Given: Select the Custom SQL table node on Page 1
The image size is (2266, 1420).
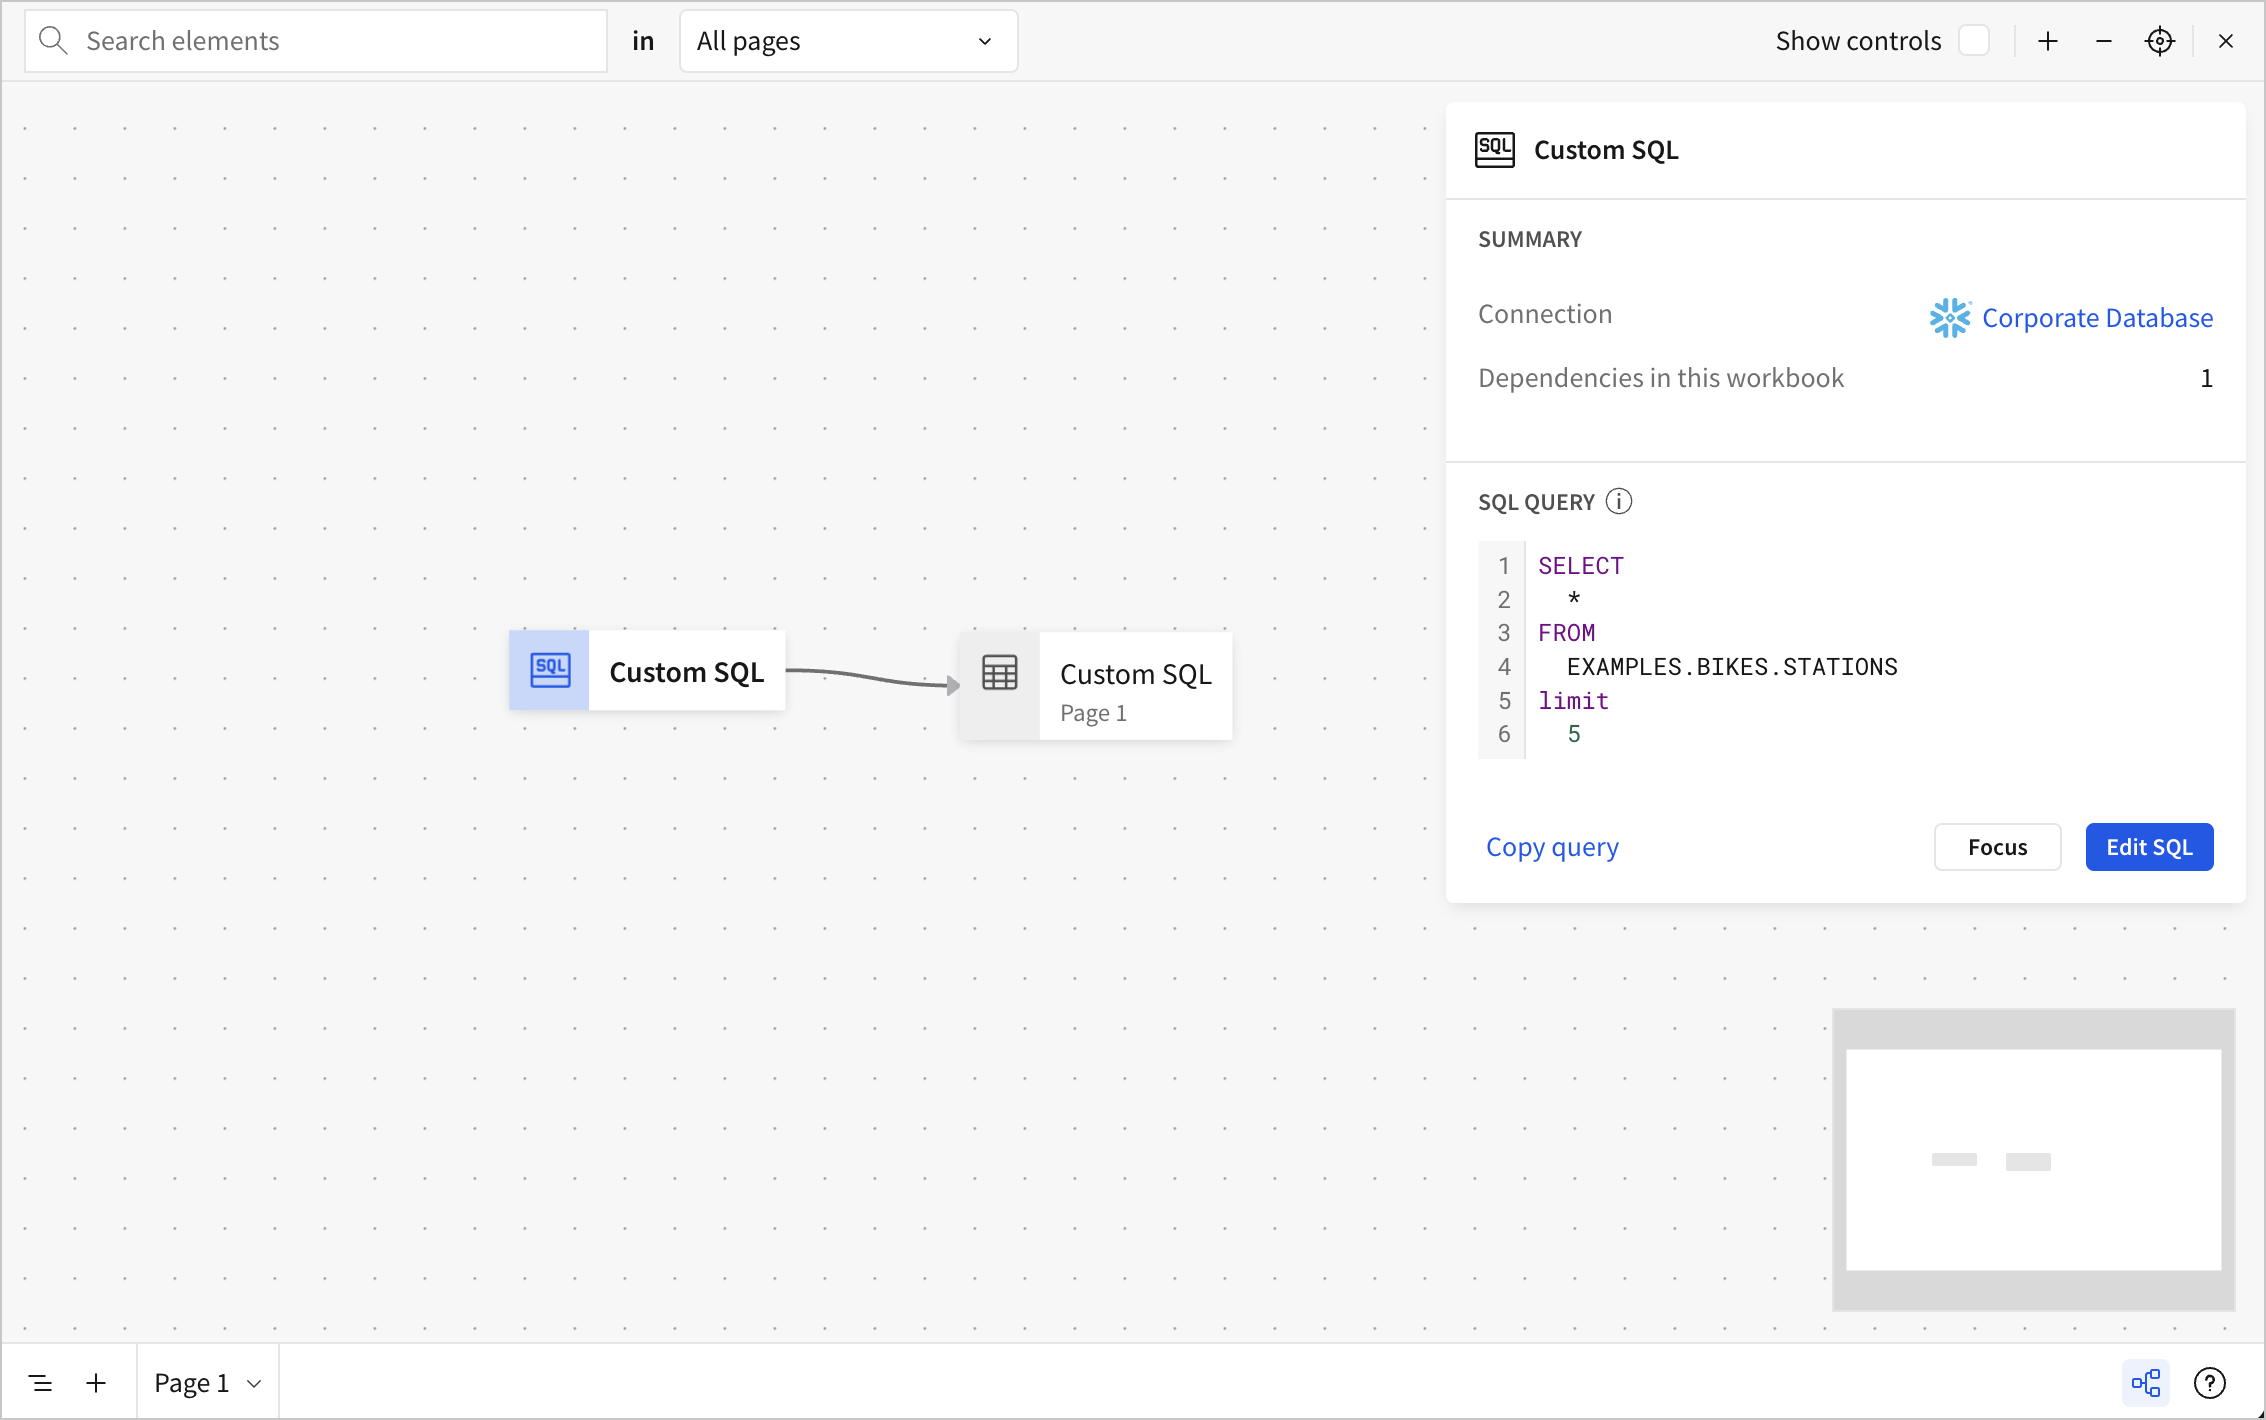Looking at the screenshot, I should click(1095, 686).
